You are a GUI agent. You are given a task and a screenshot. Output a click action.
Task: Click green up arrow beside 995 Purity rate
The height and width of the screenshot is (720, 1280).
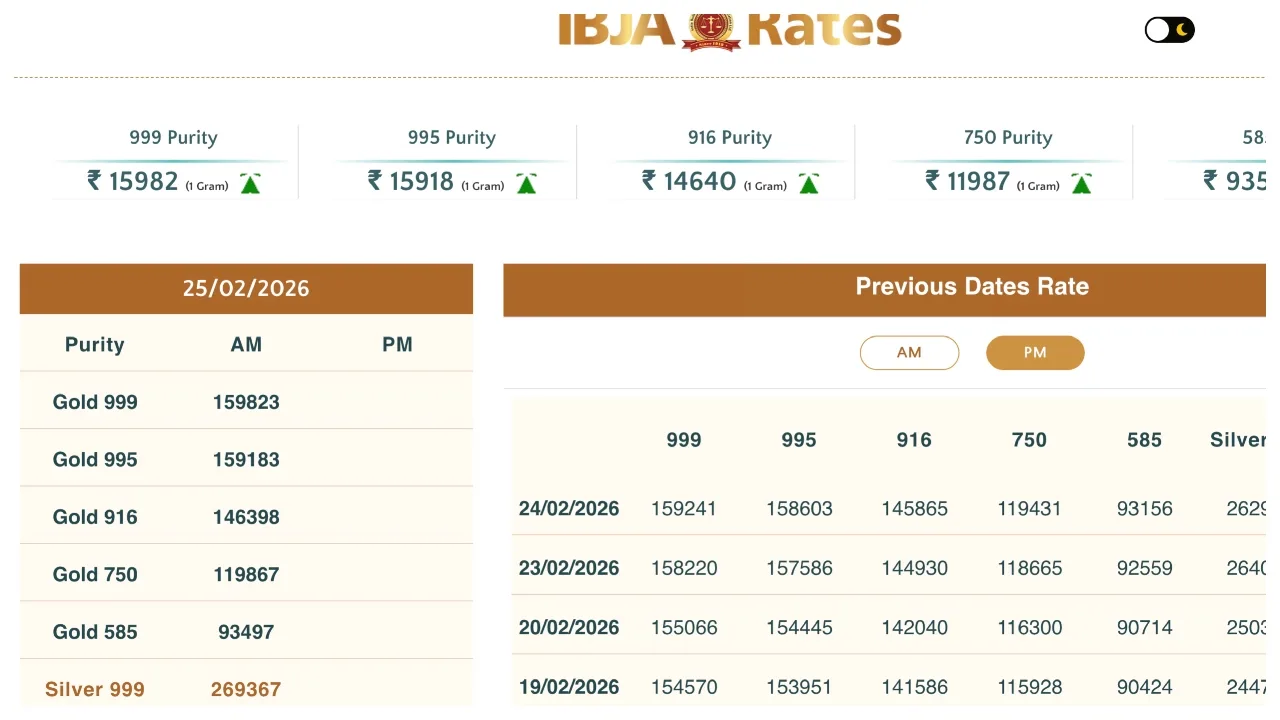(x=526, y=184)
